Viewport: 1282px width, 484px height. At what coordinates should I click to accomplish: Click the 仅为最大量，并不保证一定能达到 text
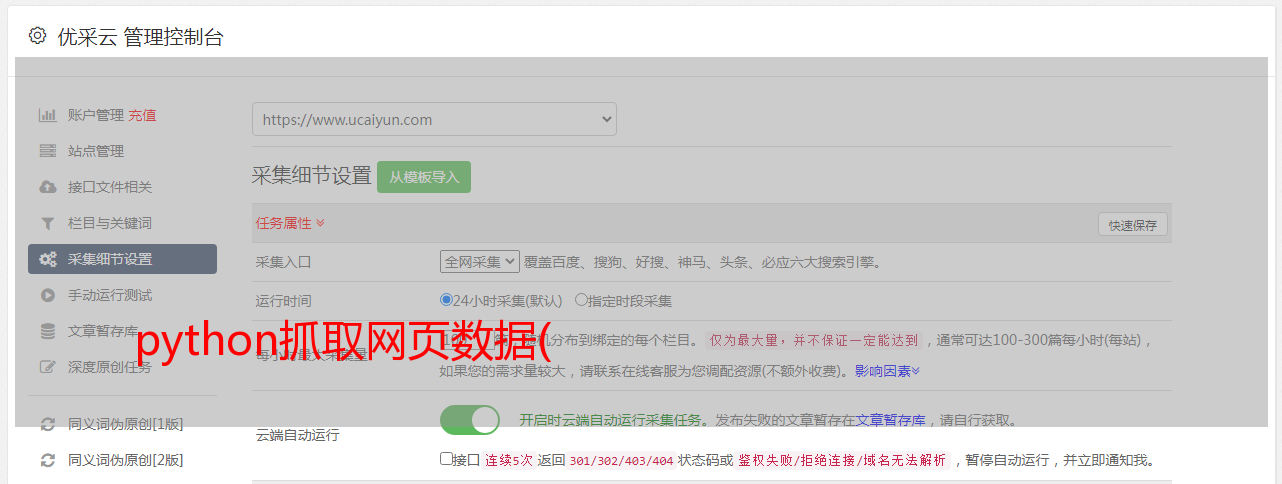[813, 340]
